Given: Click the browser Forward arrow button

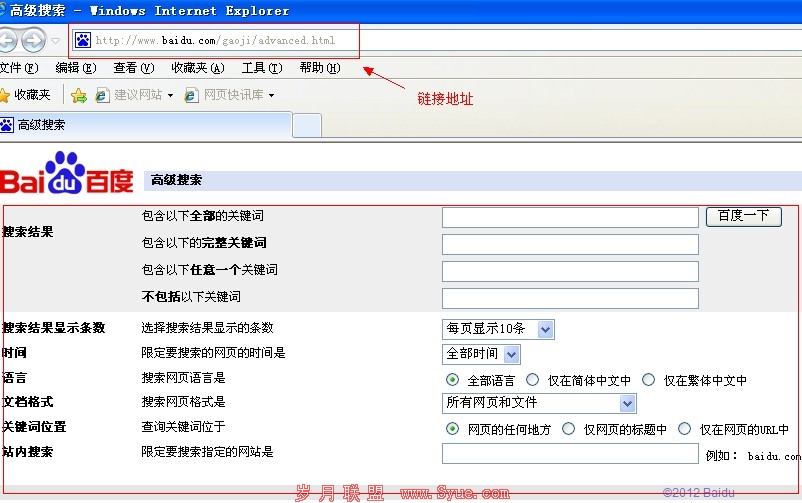Looking at the screenshot, I should (33, 41).
